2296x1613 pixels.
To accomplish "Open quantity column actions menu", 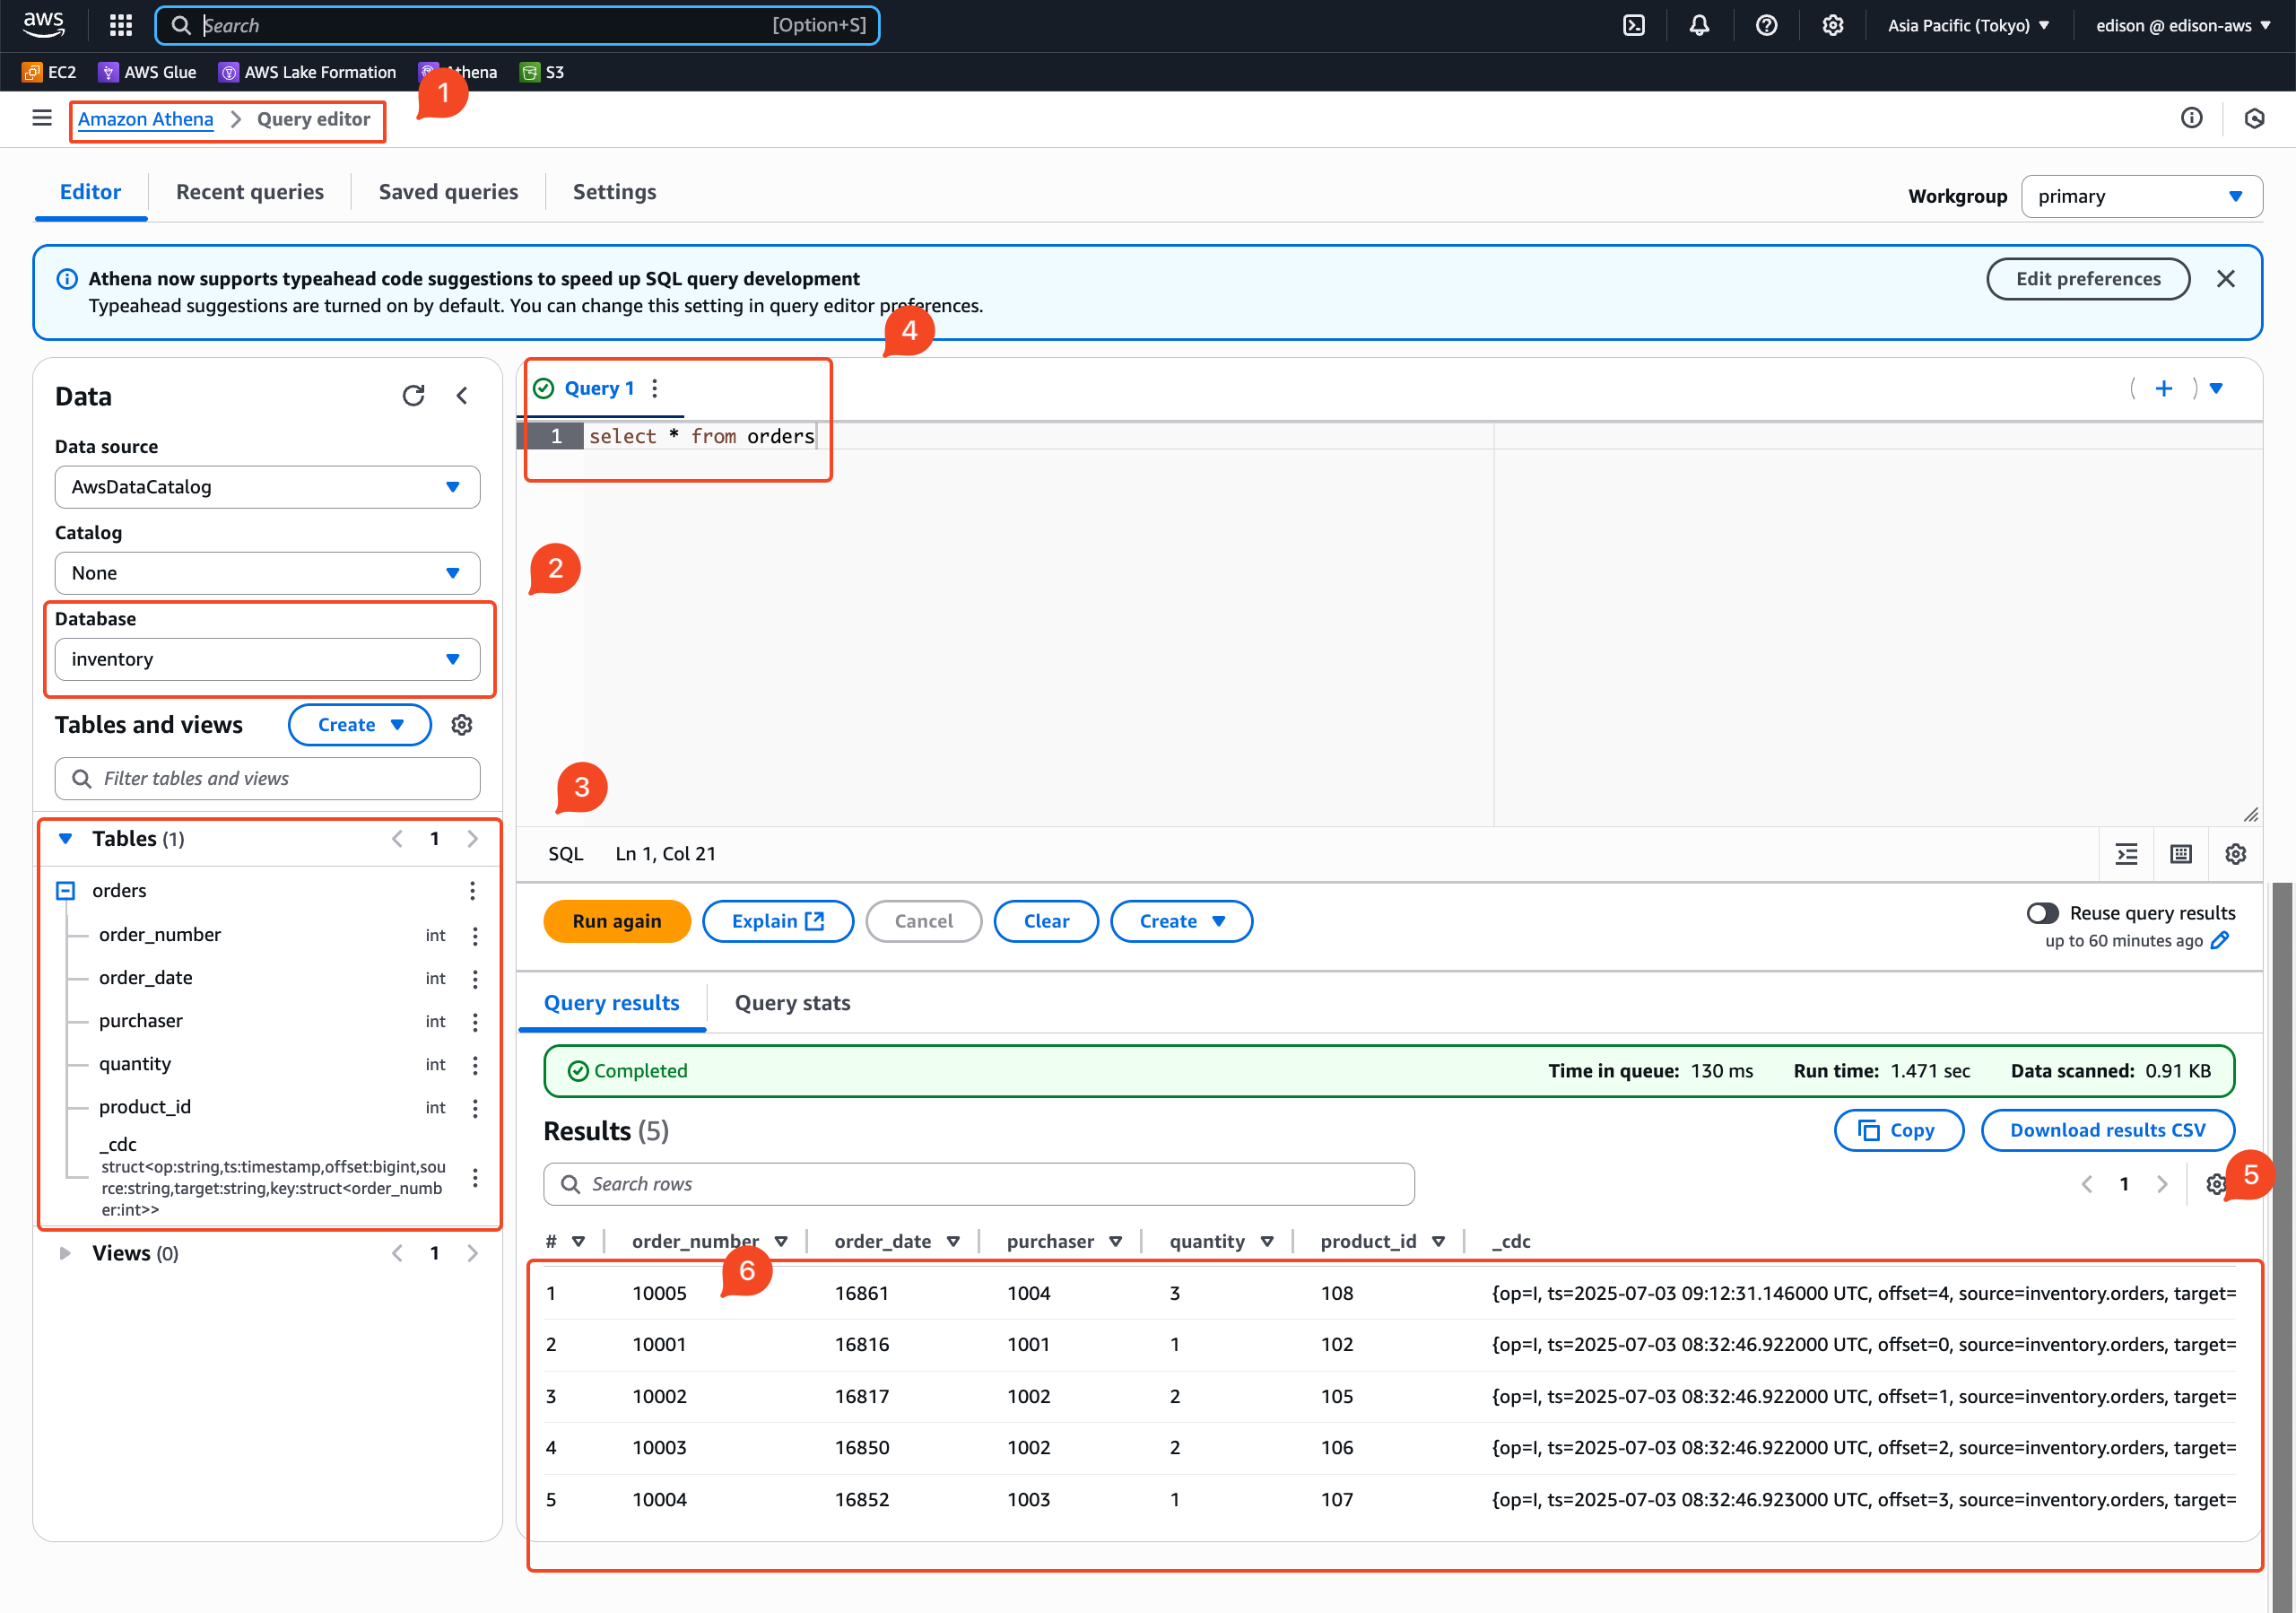I will tap(475, 1064).
